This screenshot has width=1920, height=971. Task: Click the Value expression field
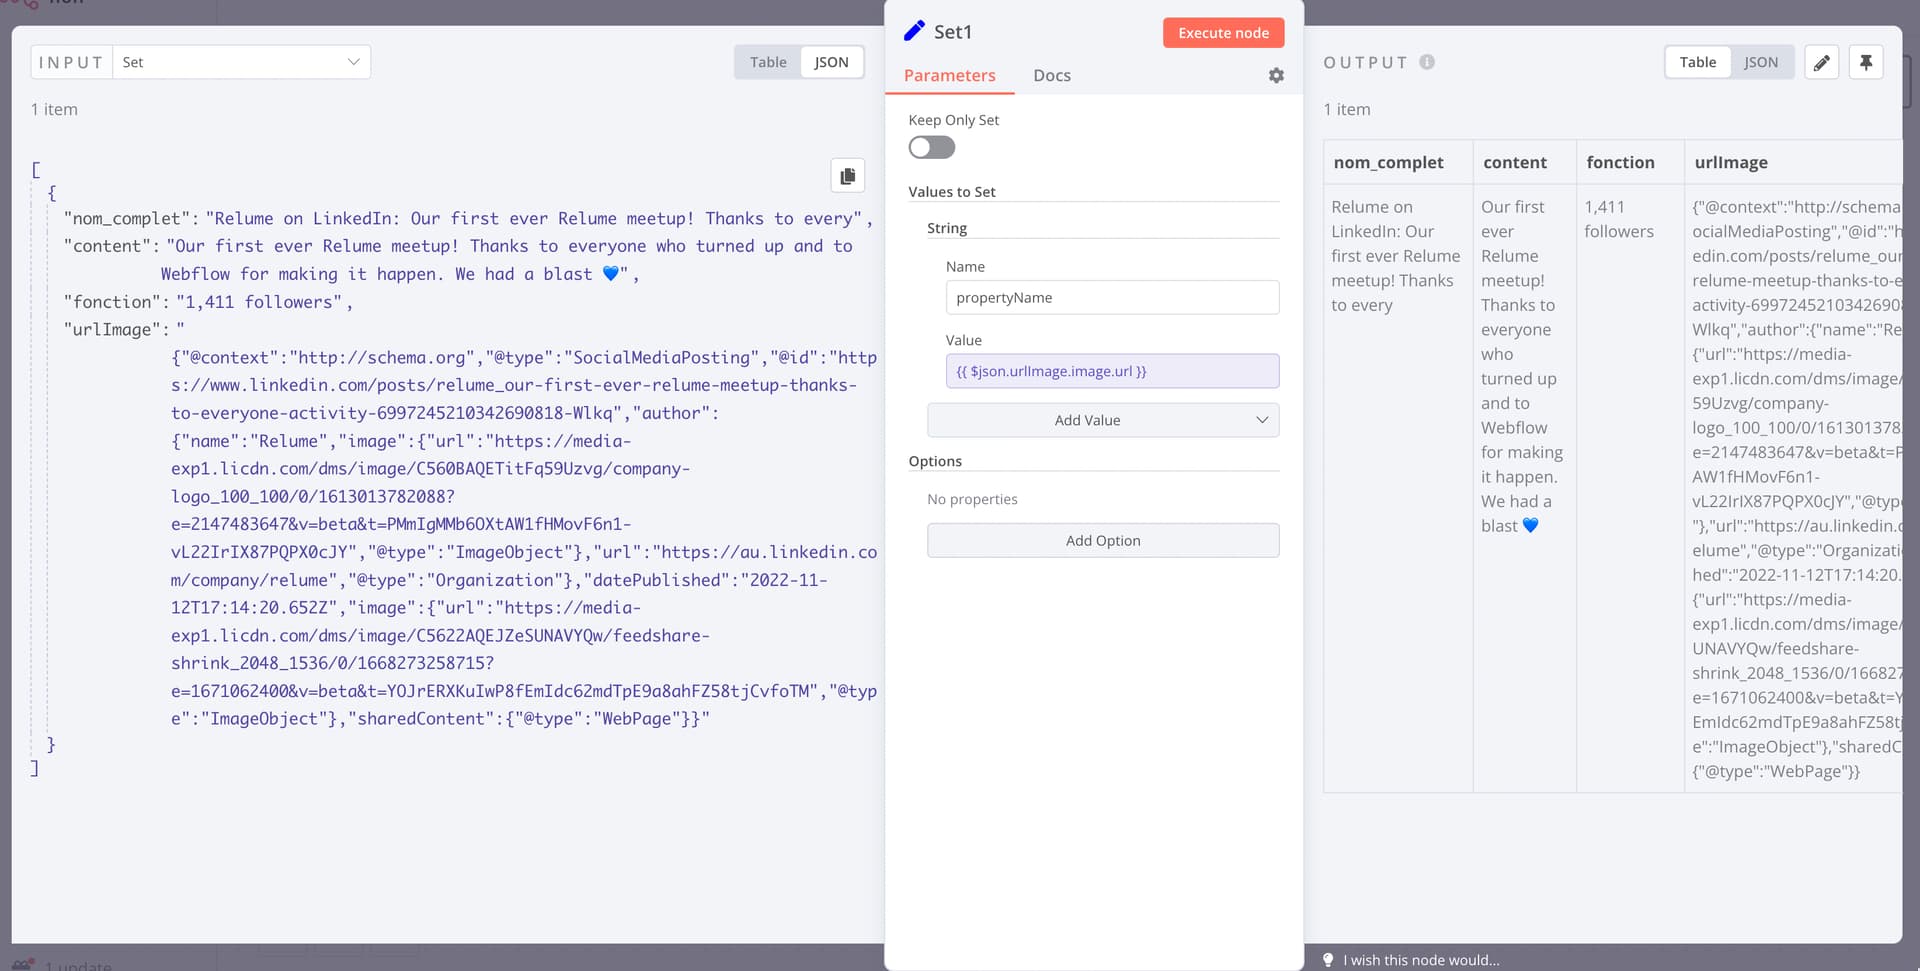tap(1111, 371)
